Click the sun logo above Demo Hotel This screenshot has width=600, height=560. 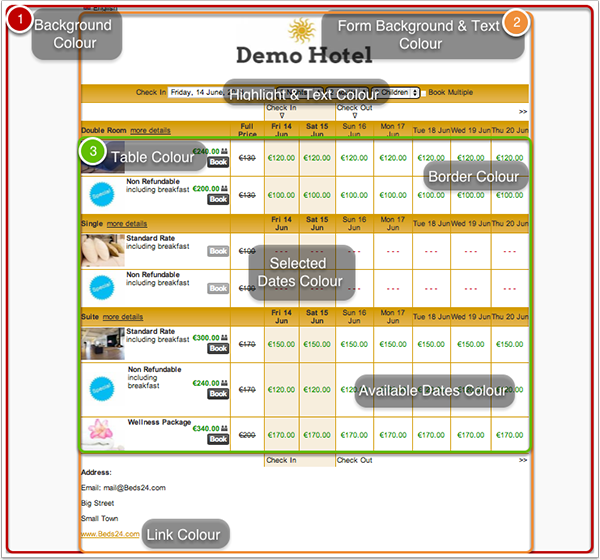[x=302, y=30]
